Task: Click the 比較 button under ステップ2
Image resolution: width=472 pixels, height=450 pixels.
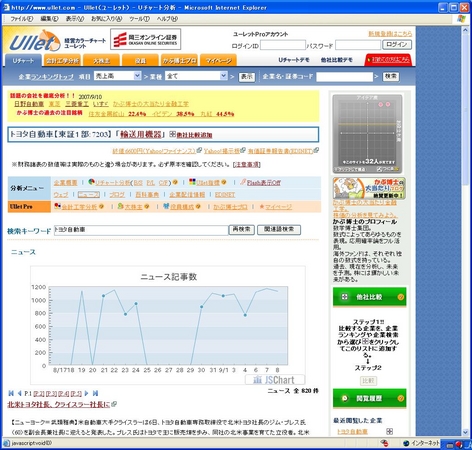Action: 368,381
